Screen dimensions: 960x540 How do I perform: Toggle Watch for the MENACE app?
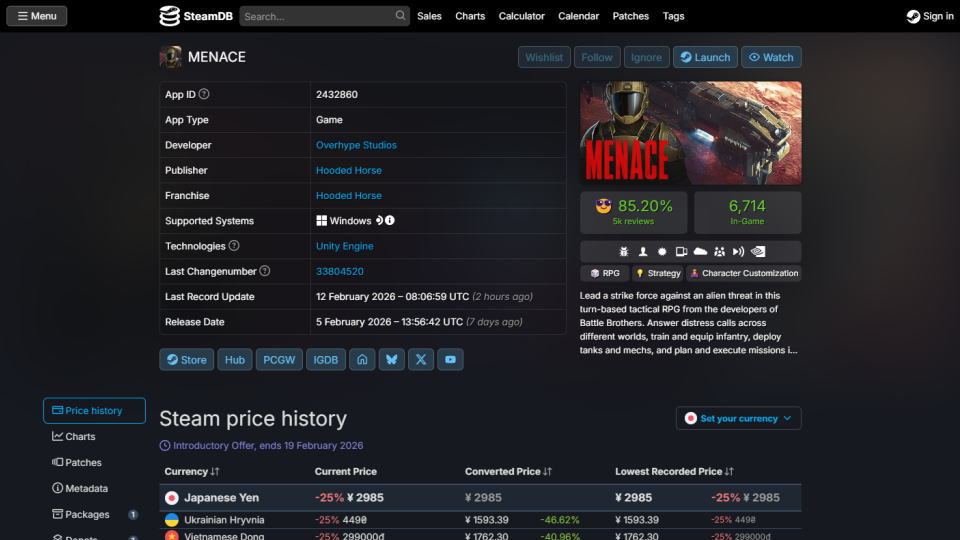771,58
